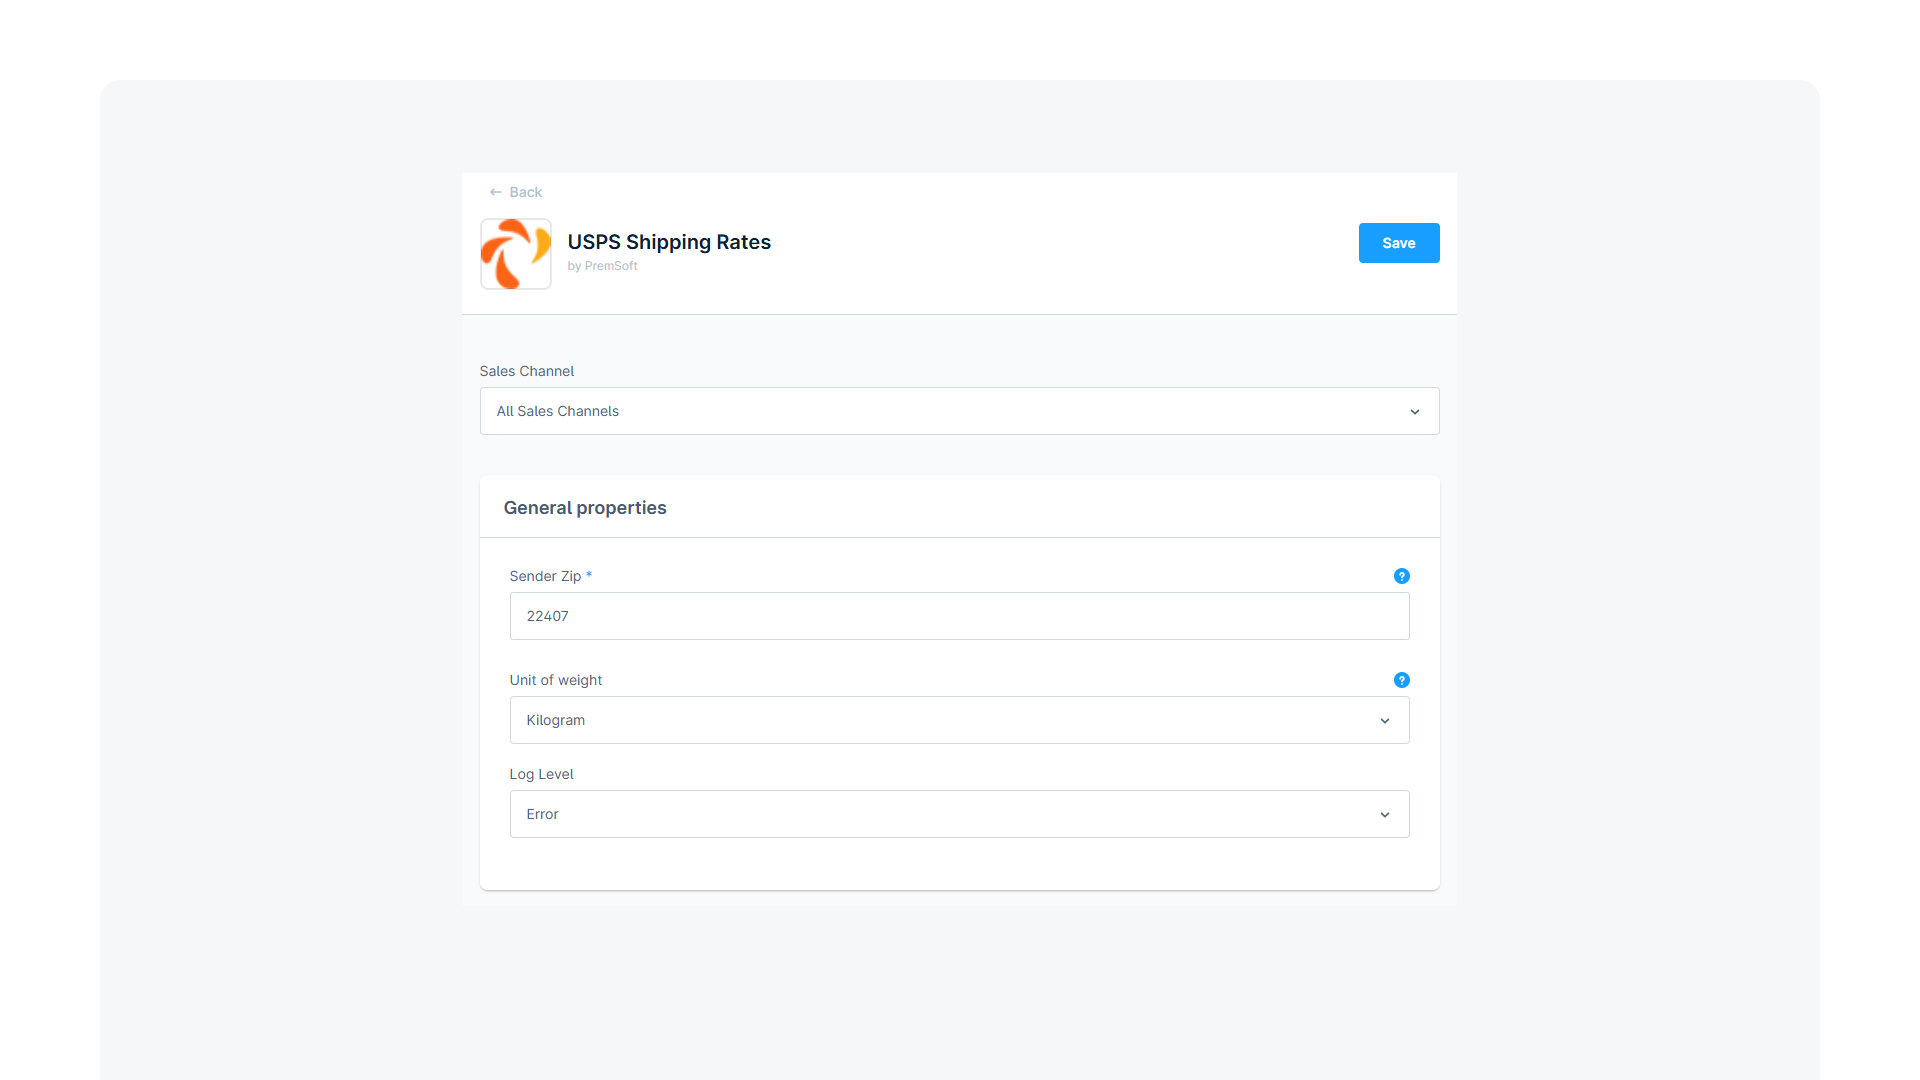
Task: Click the Sales Channel label
Action: click(x=527, y=371)
